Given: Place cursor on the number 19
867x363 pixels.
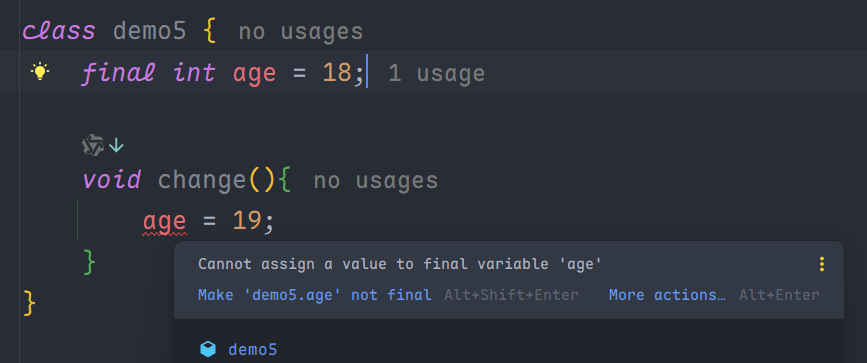Looking at the screenshot, I should pos(247,221).
